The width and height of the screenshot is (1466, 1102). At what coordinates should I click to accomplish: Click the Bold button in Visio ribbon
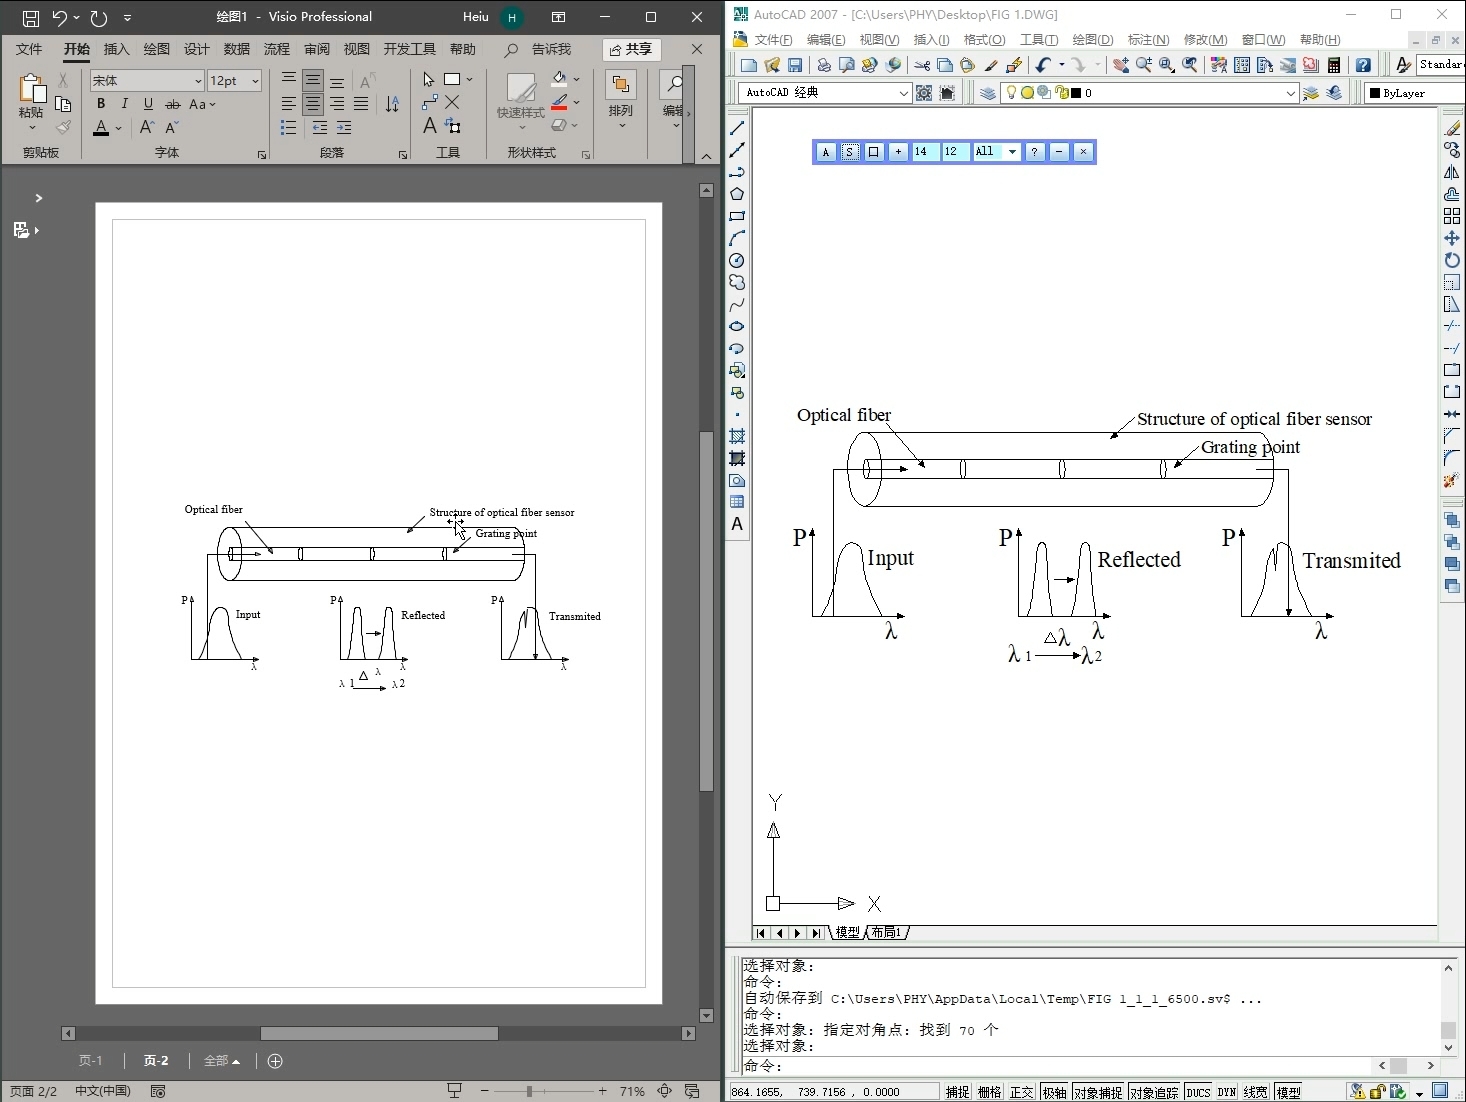pos(101,104)
